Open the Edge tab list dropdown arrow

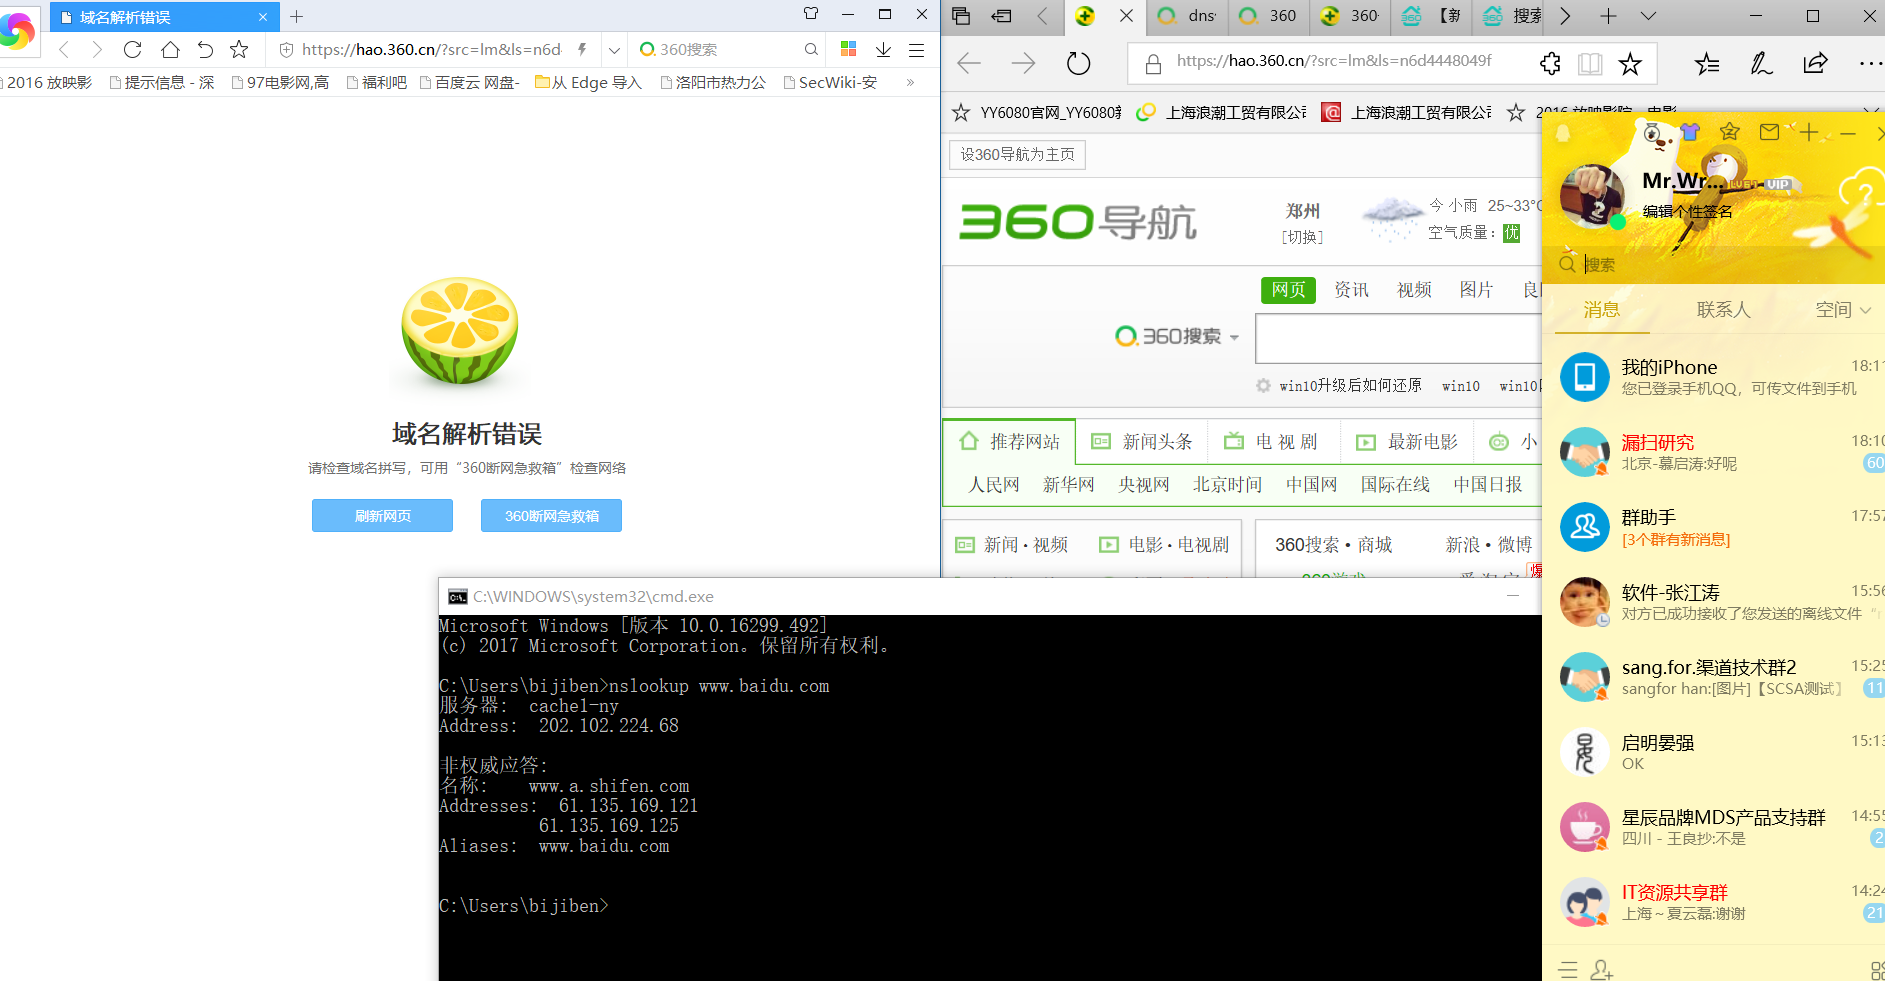[x=1649, y=16]
